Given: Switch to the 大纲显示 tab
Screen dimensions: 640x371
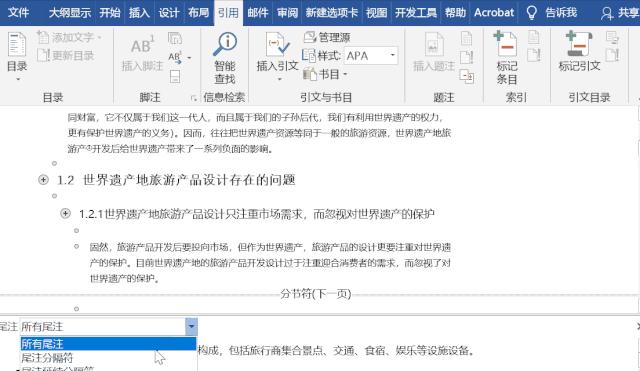Looking at the screenshot, I should point(70,13).
